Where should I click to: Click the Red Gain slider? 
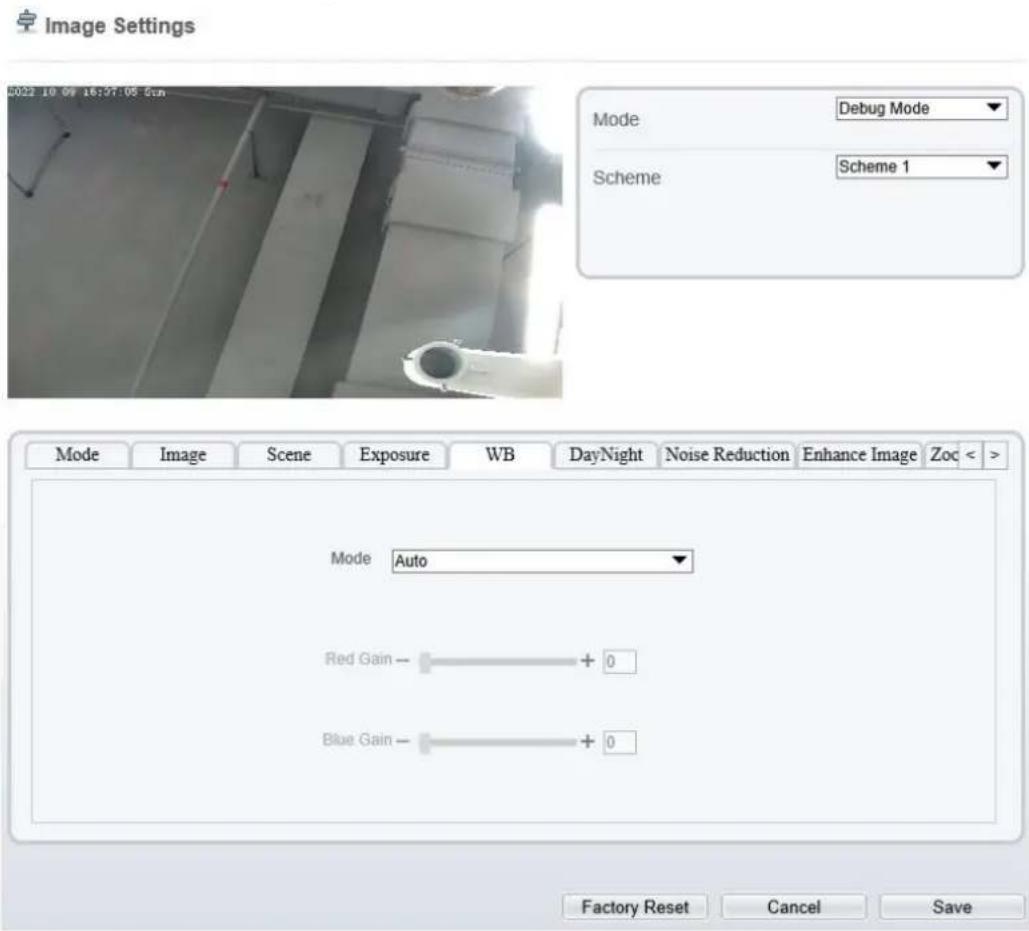(498, 661)
